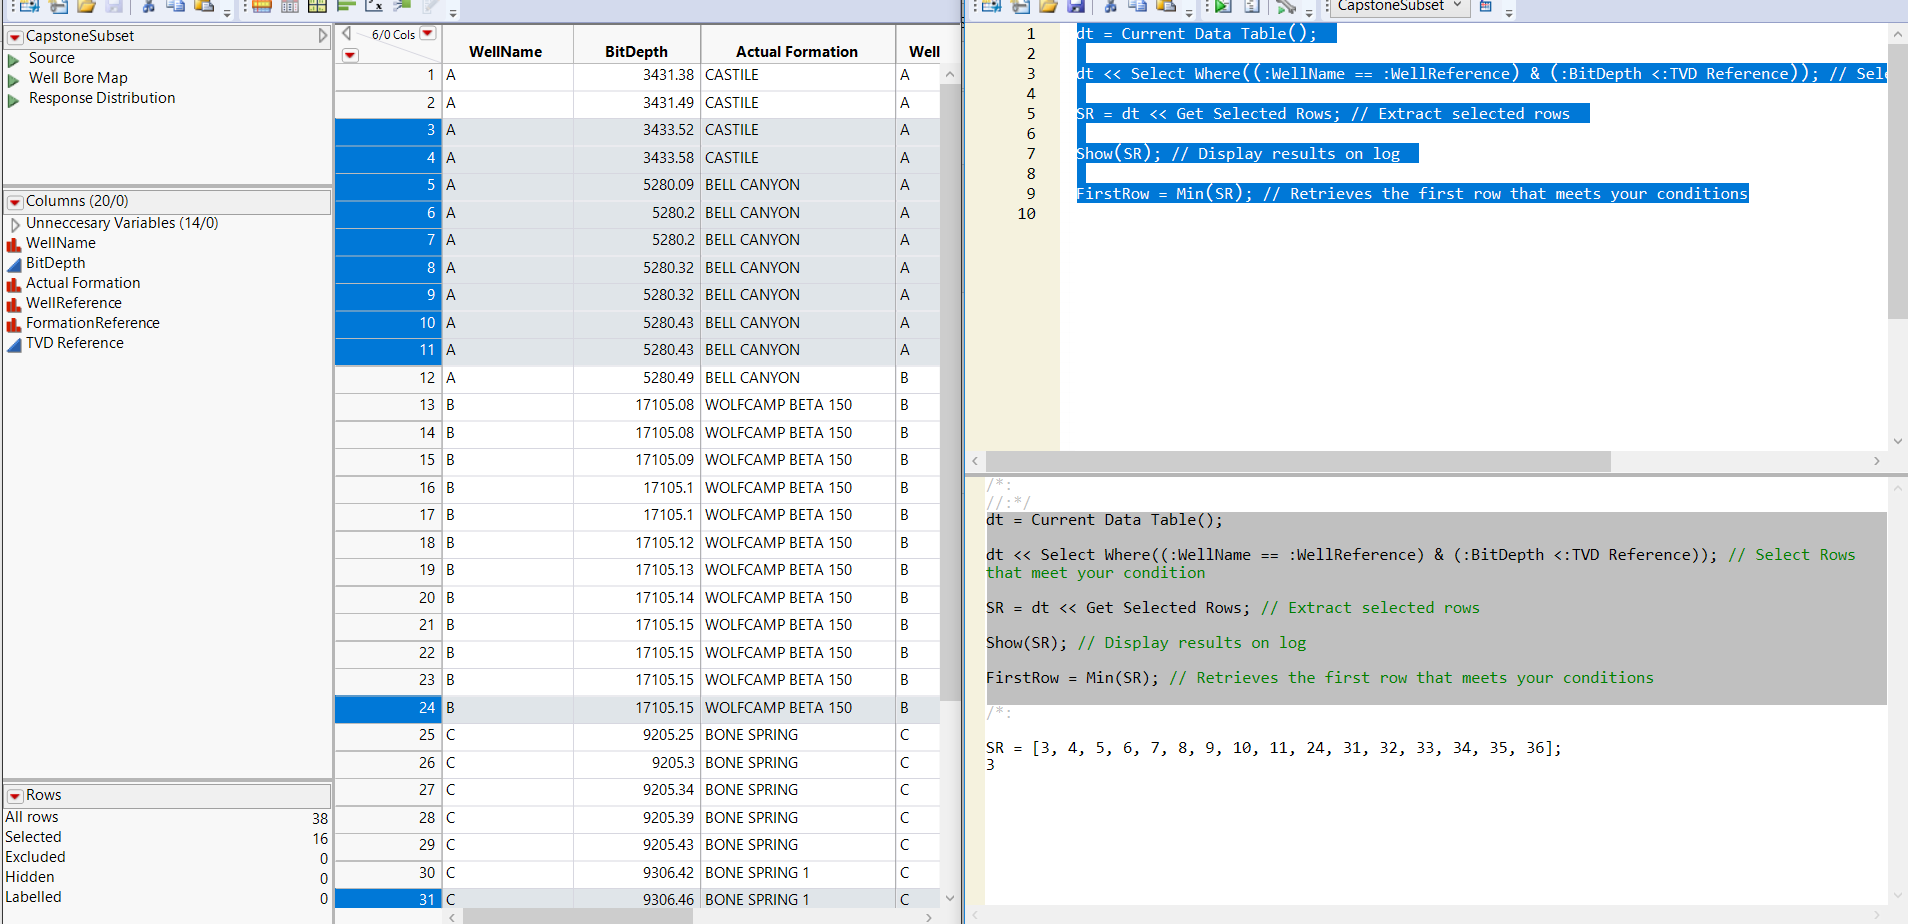
Task: Open the Rows red triangle menu
Action: click(15, 796)
